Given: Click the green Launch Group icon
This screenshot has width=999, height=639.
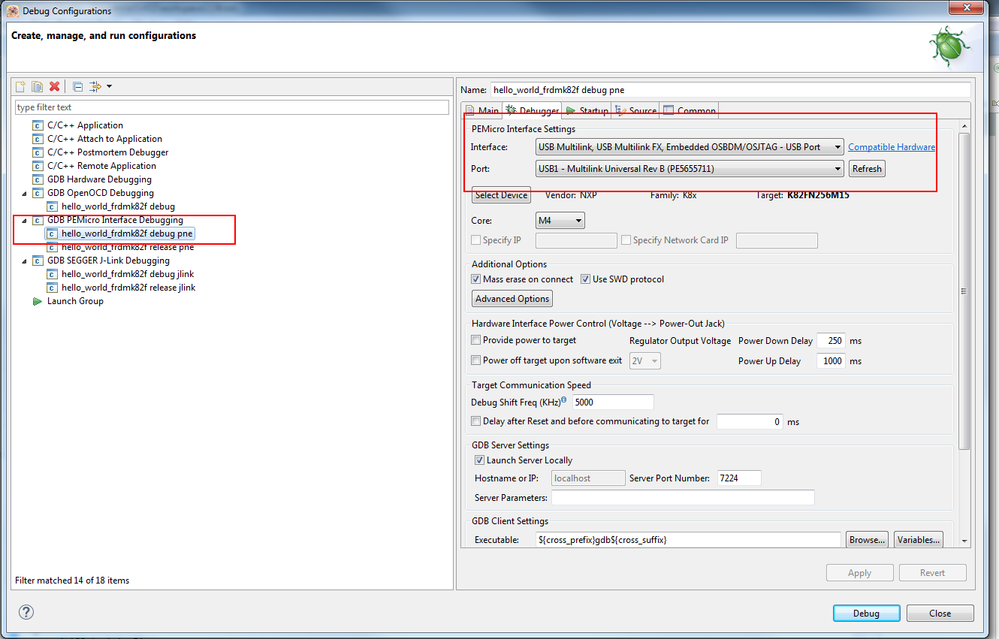Looking at the screenshot, I should [38, 301].
